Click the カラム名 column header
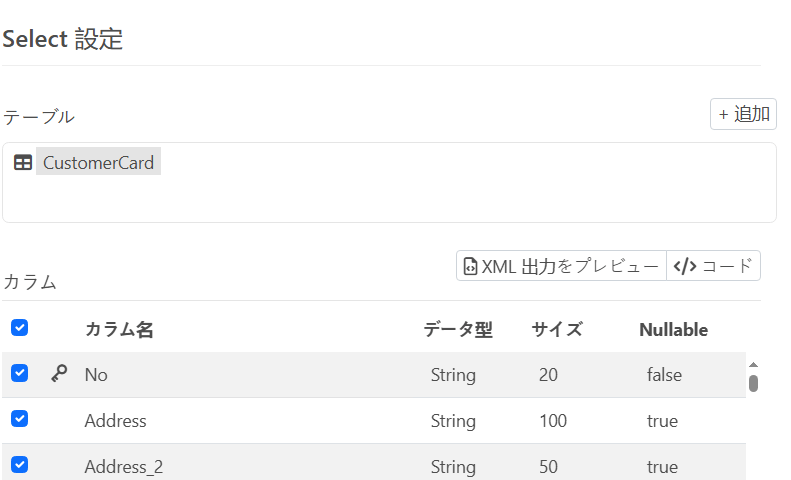Image resolution: width=791 pixels, height=480 pixels. 119,329
